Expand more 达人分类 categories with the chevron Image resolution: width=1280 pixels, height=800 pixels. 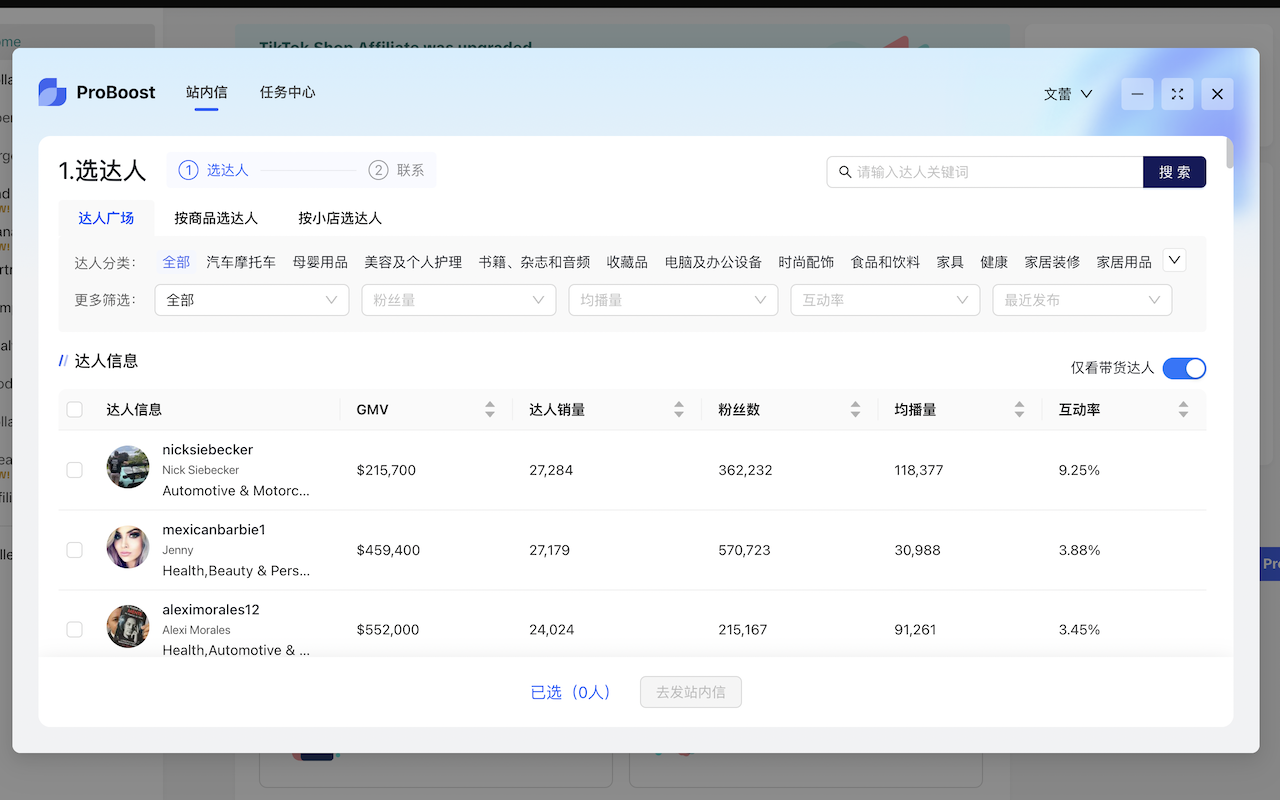tap(1174, 259)
